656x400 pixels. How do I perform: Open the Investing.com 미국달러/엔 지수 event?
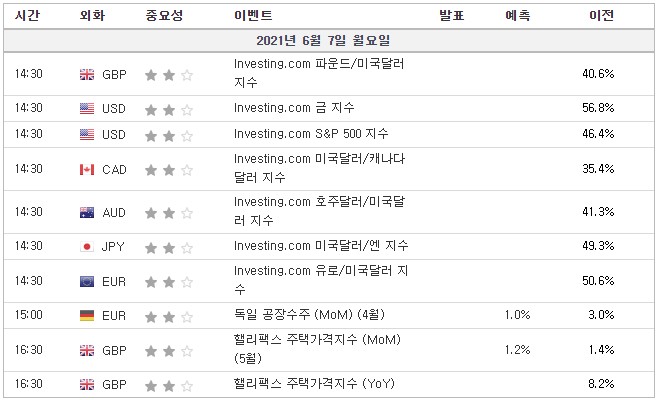click(x=320, y=246)
